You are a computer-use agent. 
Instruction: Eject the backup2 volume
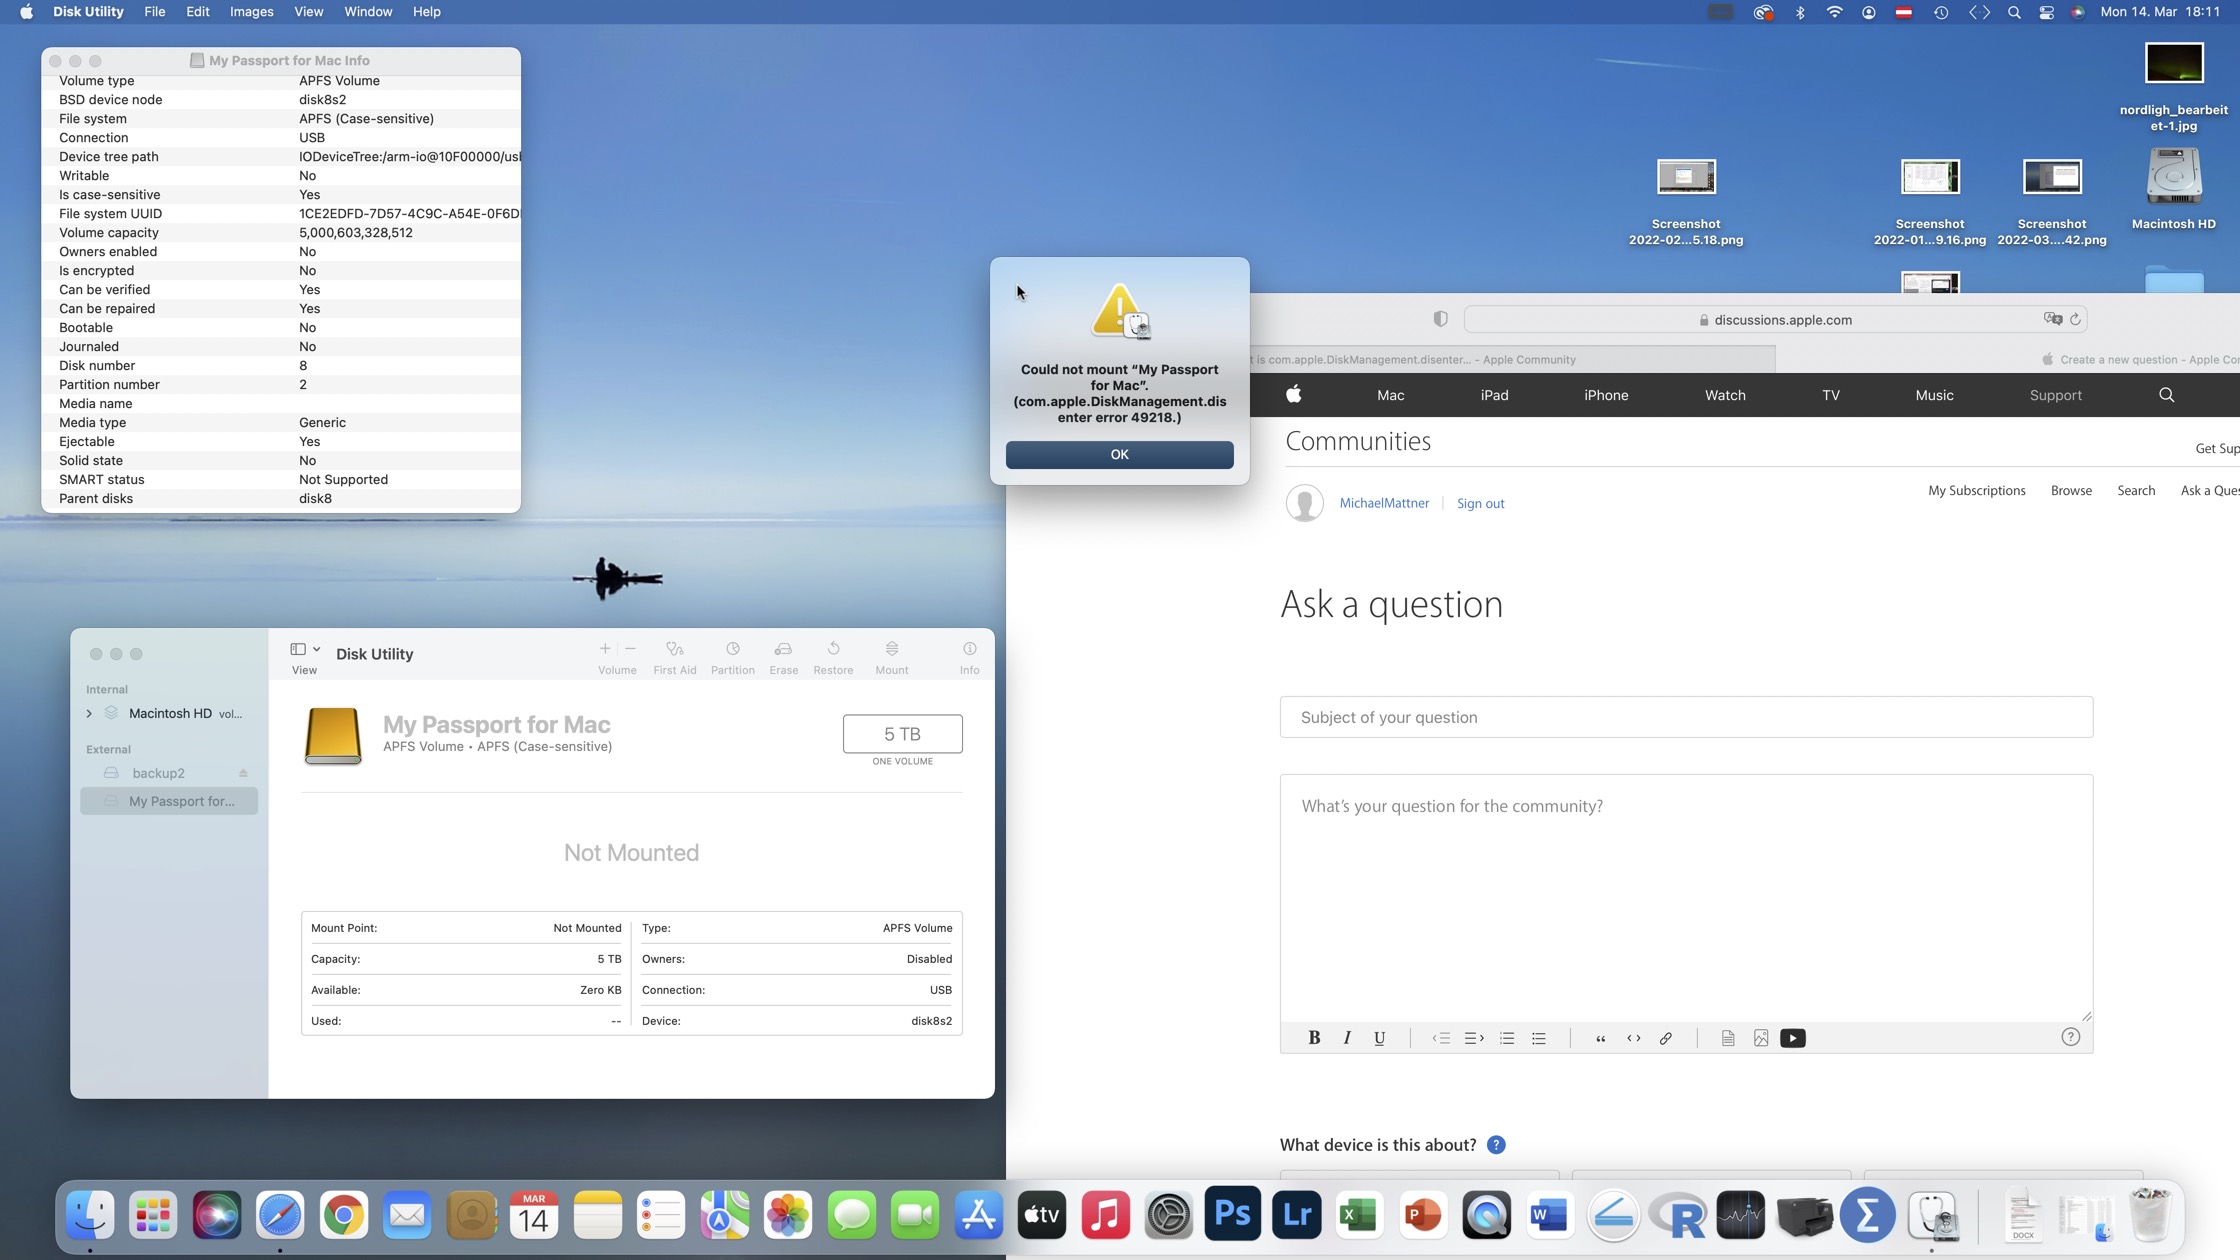coord(242,773)
